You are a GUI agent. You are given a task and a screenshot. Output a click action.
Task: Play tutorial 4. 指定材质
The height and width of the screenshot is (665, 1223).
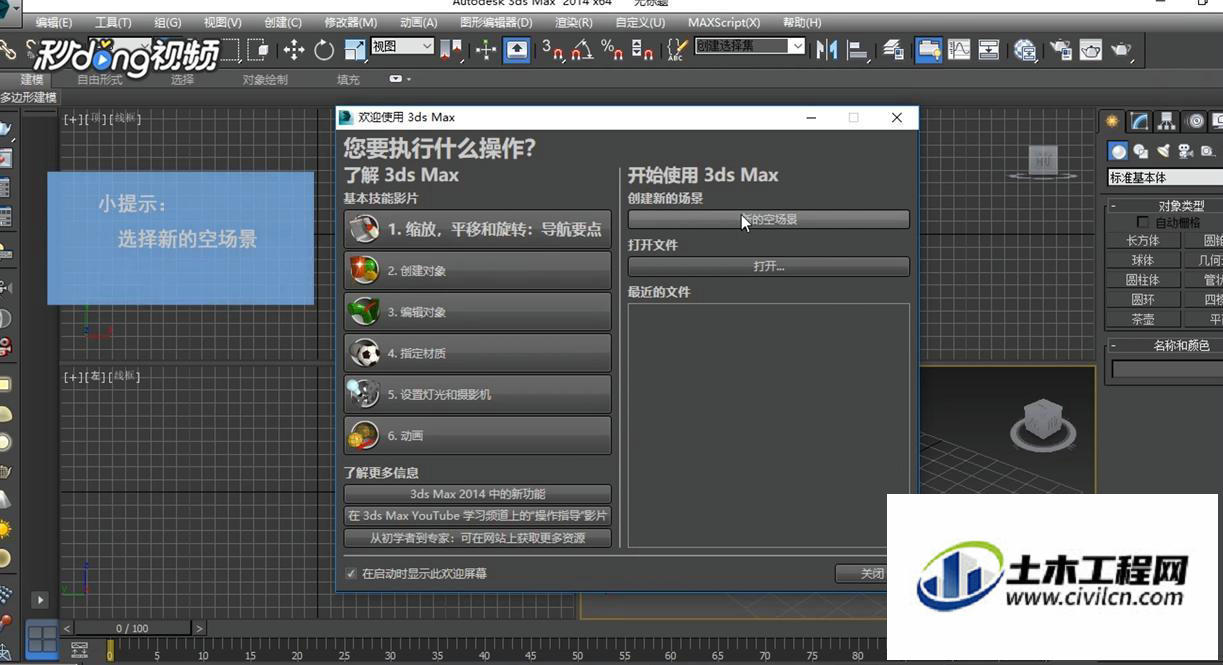coord(477,353)
